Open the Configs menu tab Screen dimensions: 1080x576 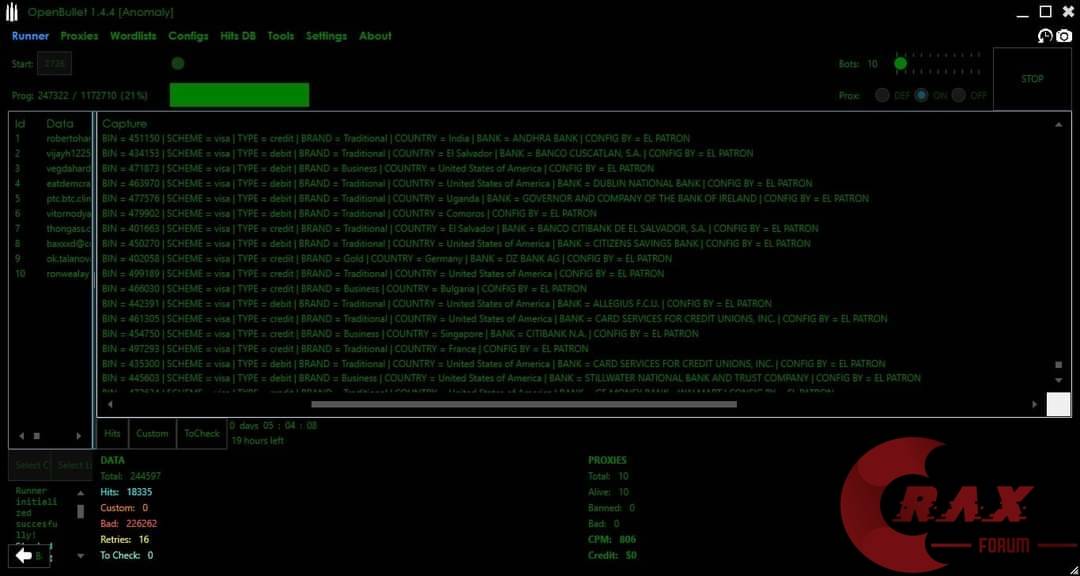[x=188, y=36]
